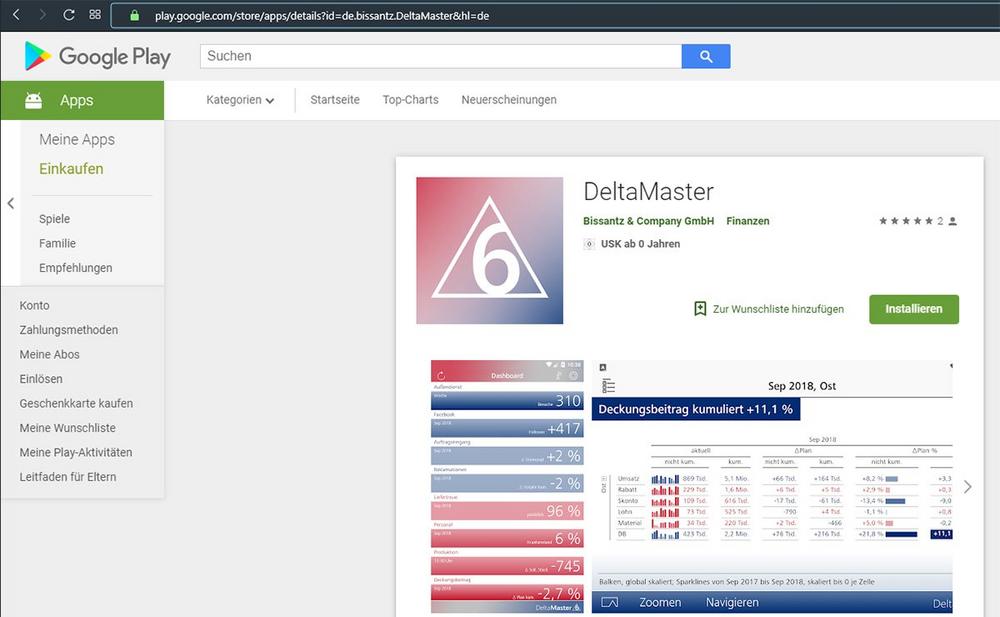Click the Google Play logo
Image resolution: width=1000 pixels, height=617 pixels.
click(x=97, y=56)
